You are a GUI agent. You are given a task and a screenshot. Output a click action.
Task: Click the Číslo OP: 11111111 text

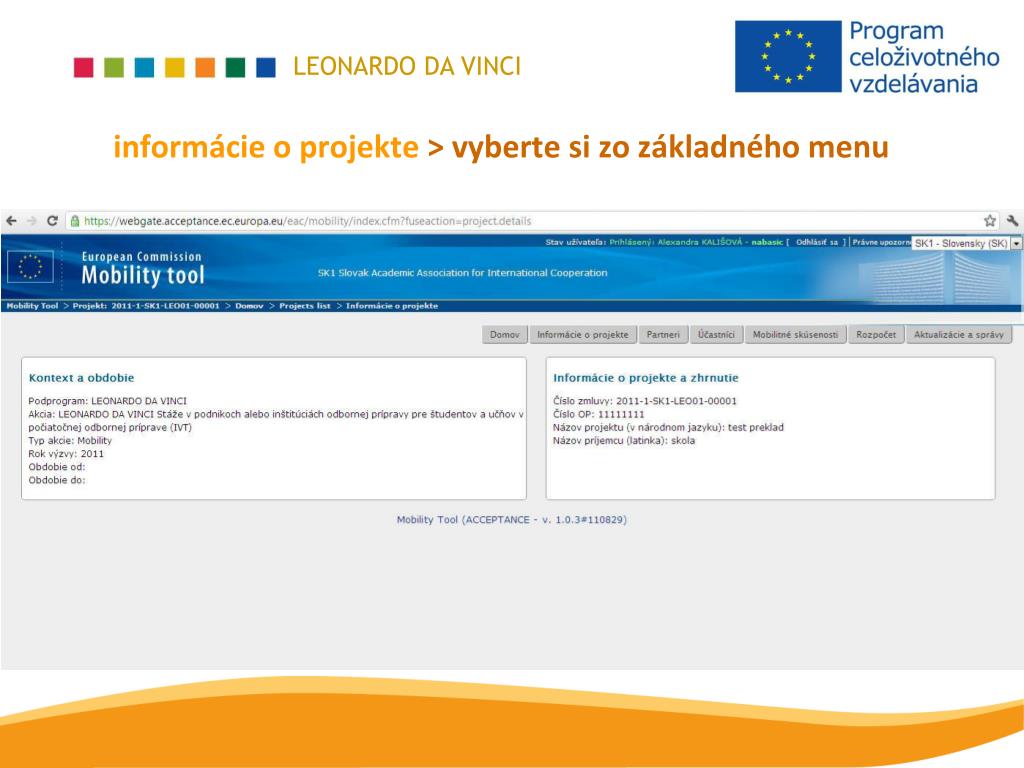pos(598,414)
